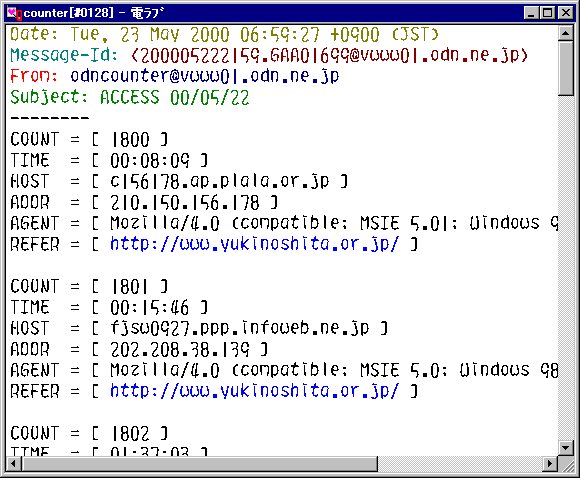Click the address 202.208.38.139
The height and width of the screenshot is (478, 580).
point(180,349)
